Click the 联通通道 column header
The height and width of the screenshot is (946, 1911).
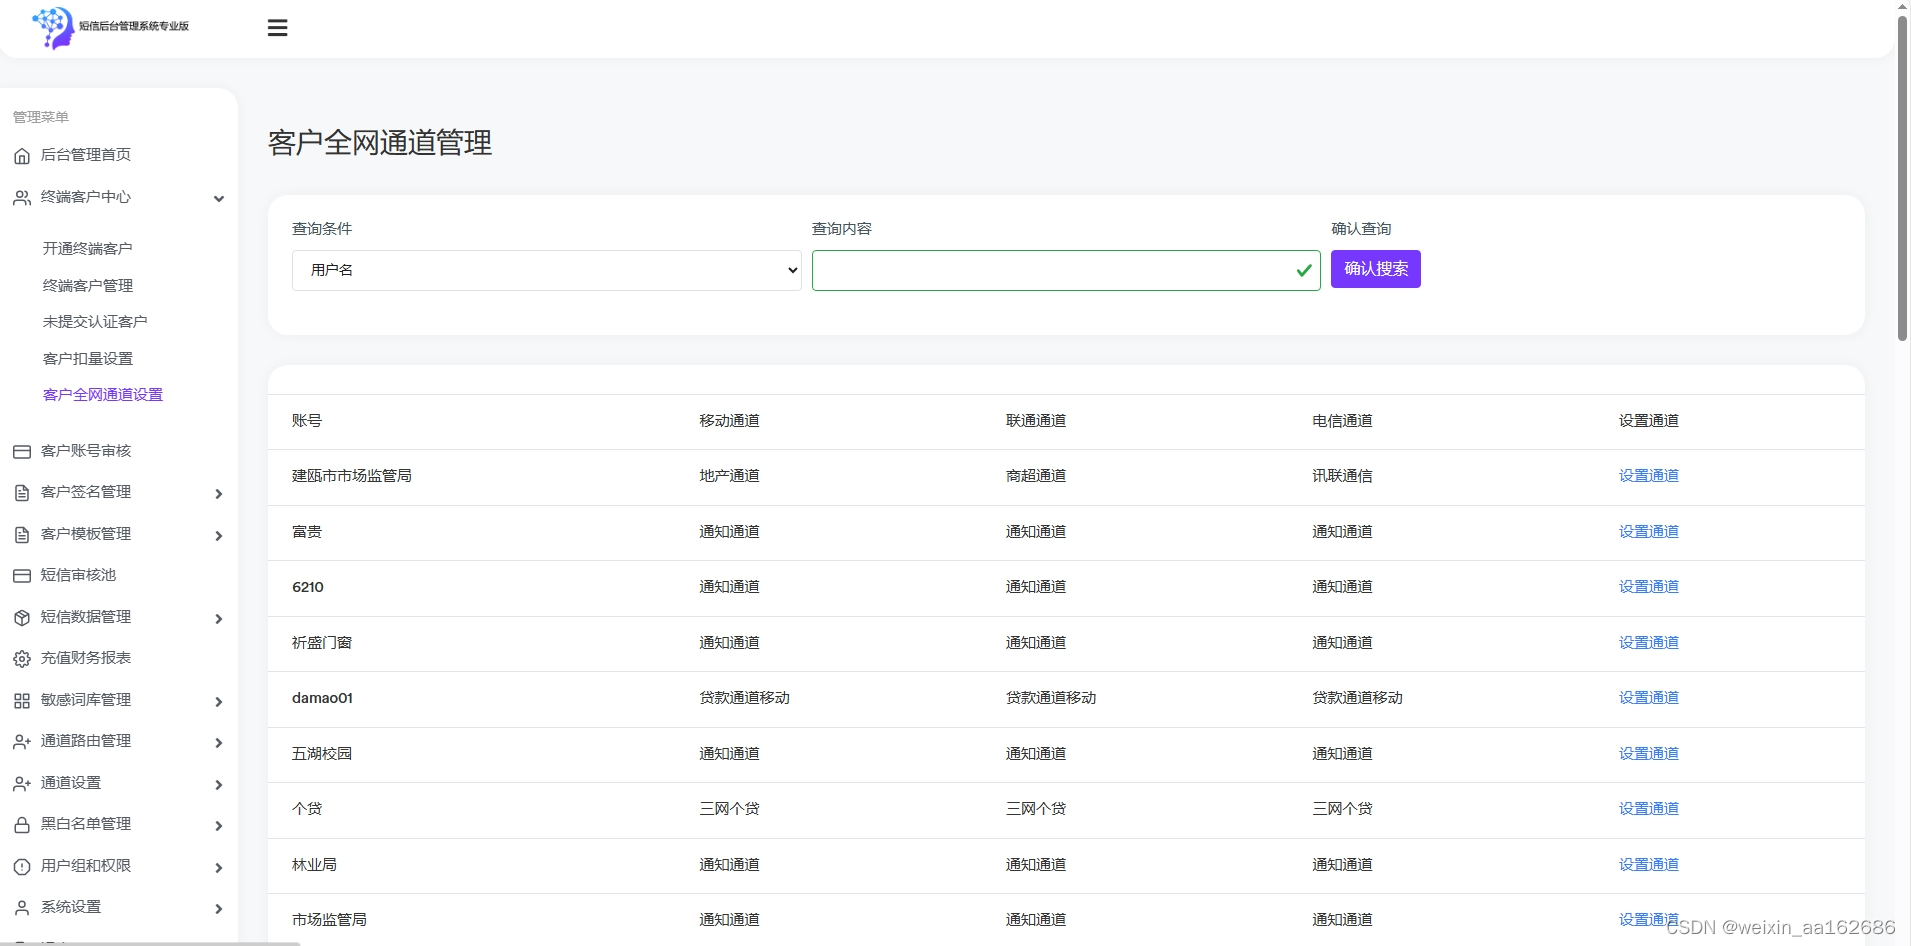click(1035, 421)
